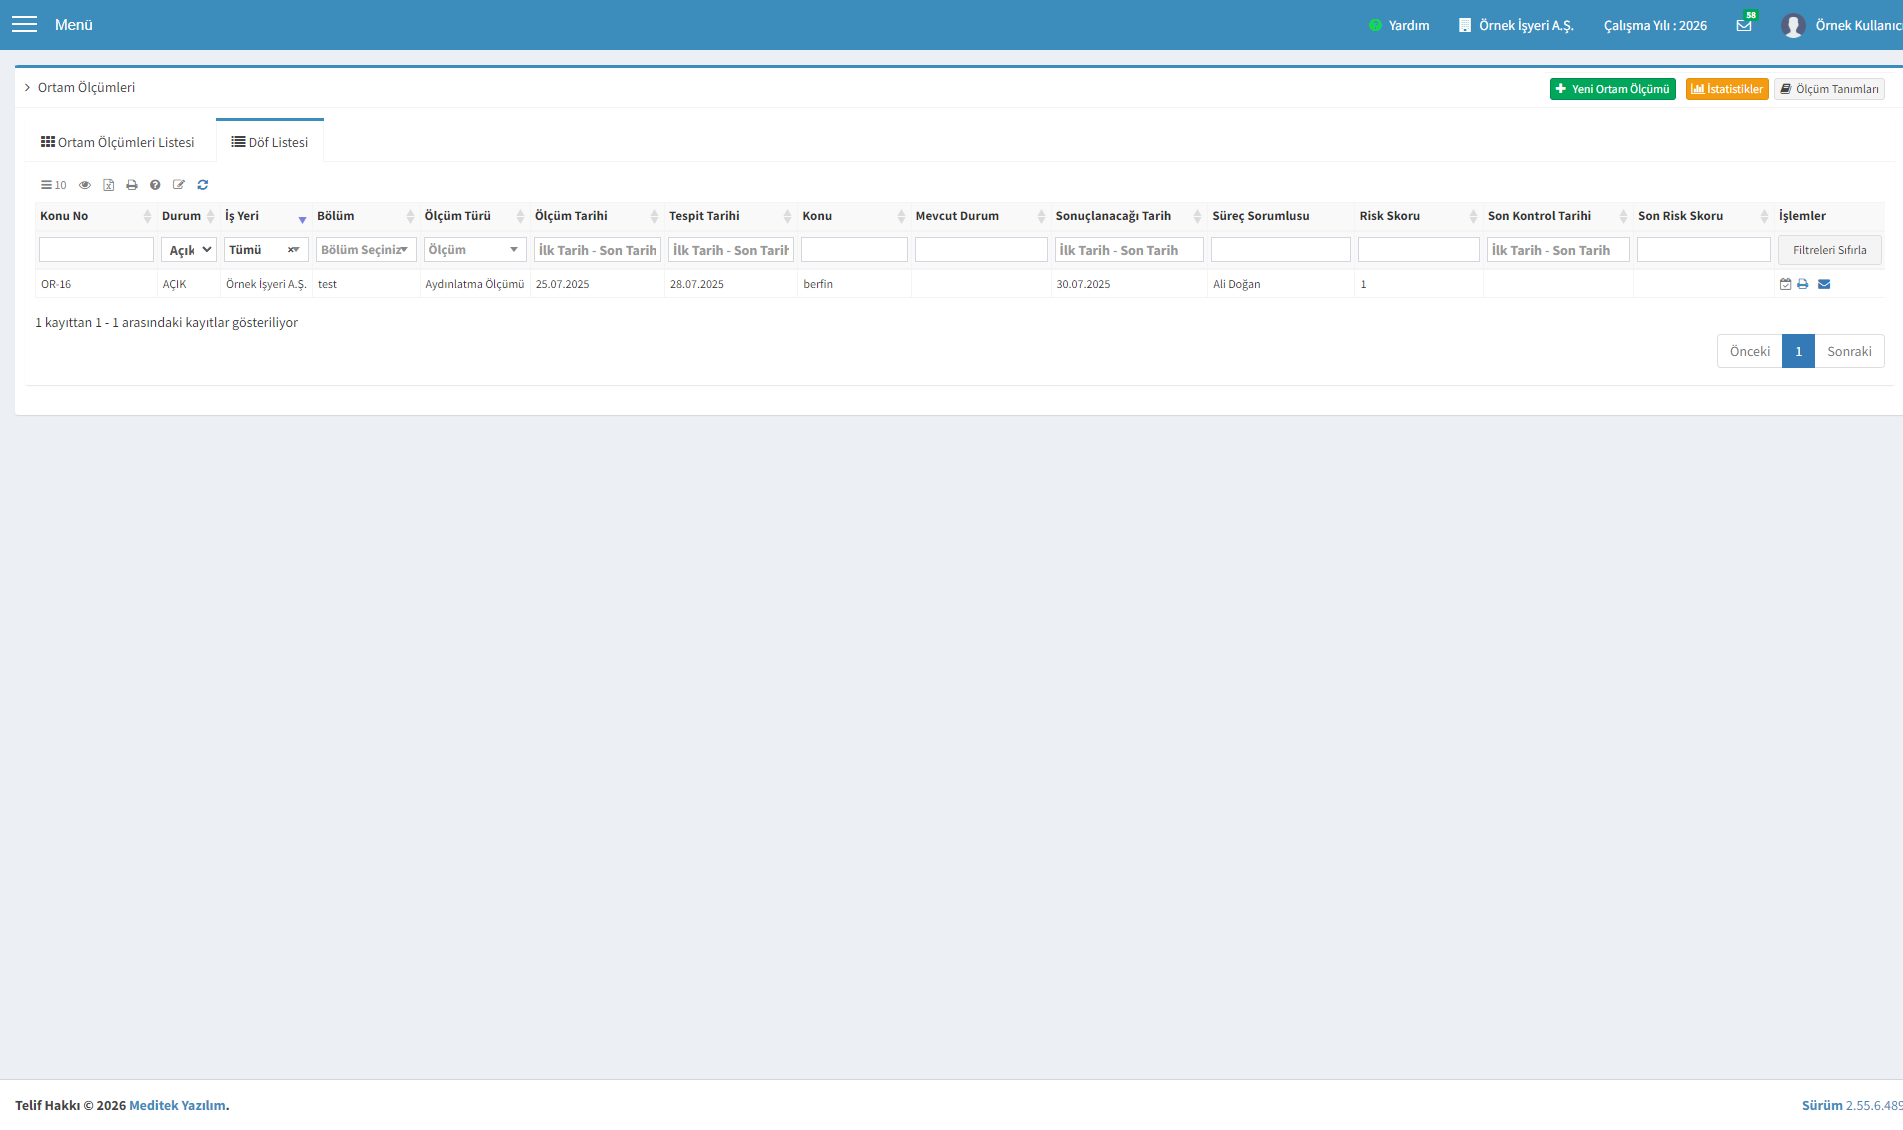Toggle column visibility eye icon
The height and width of the screenshot is (1130, 1903).
(85, 185)
